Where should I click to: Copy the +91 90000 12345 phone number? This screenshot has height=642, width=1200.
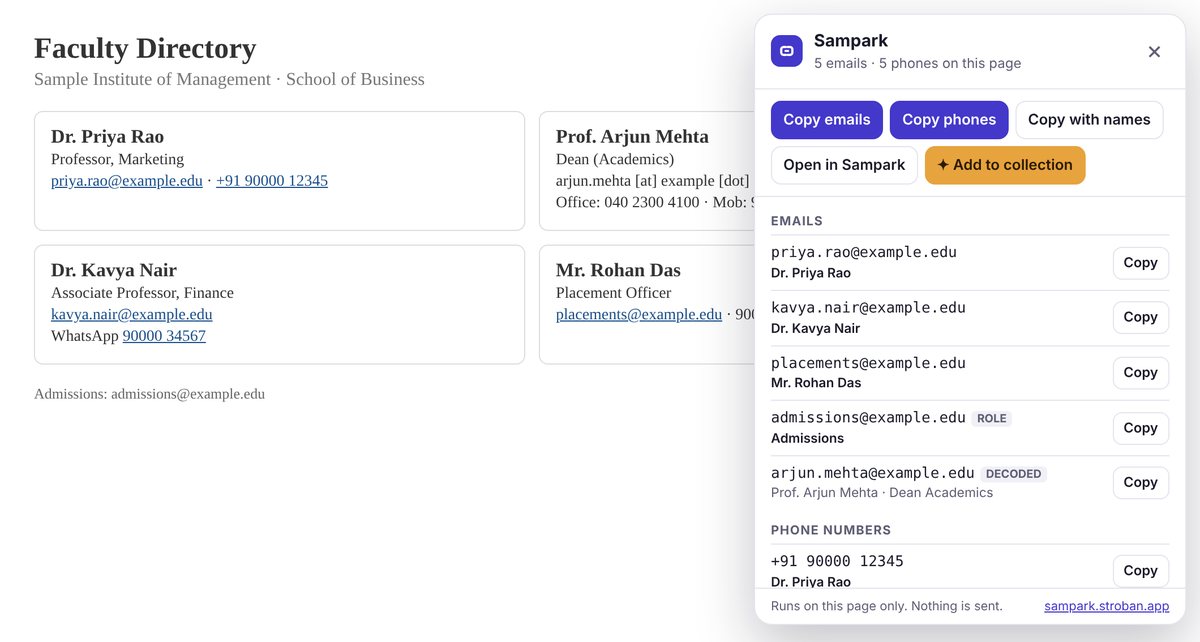pos(1140,571)
